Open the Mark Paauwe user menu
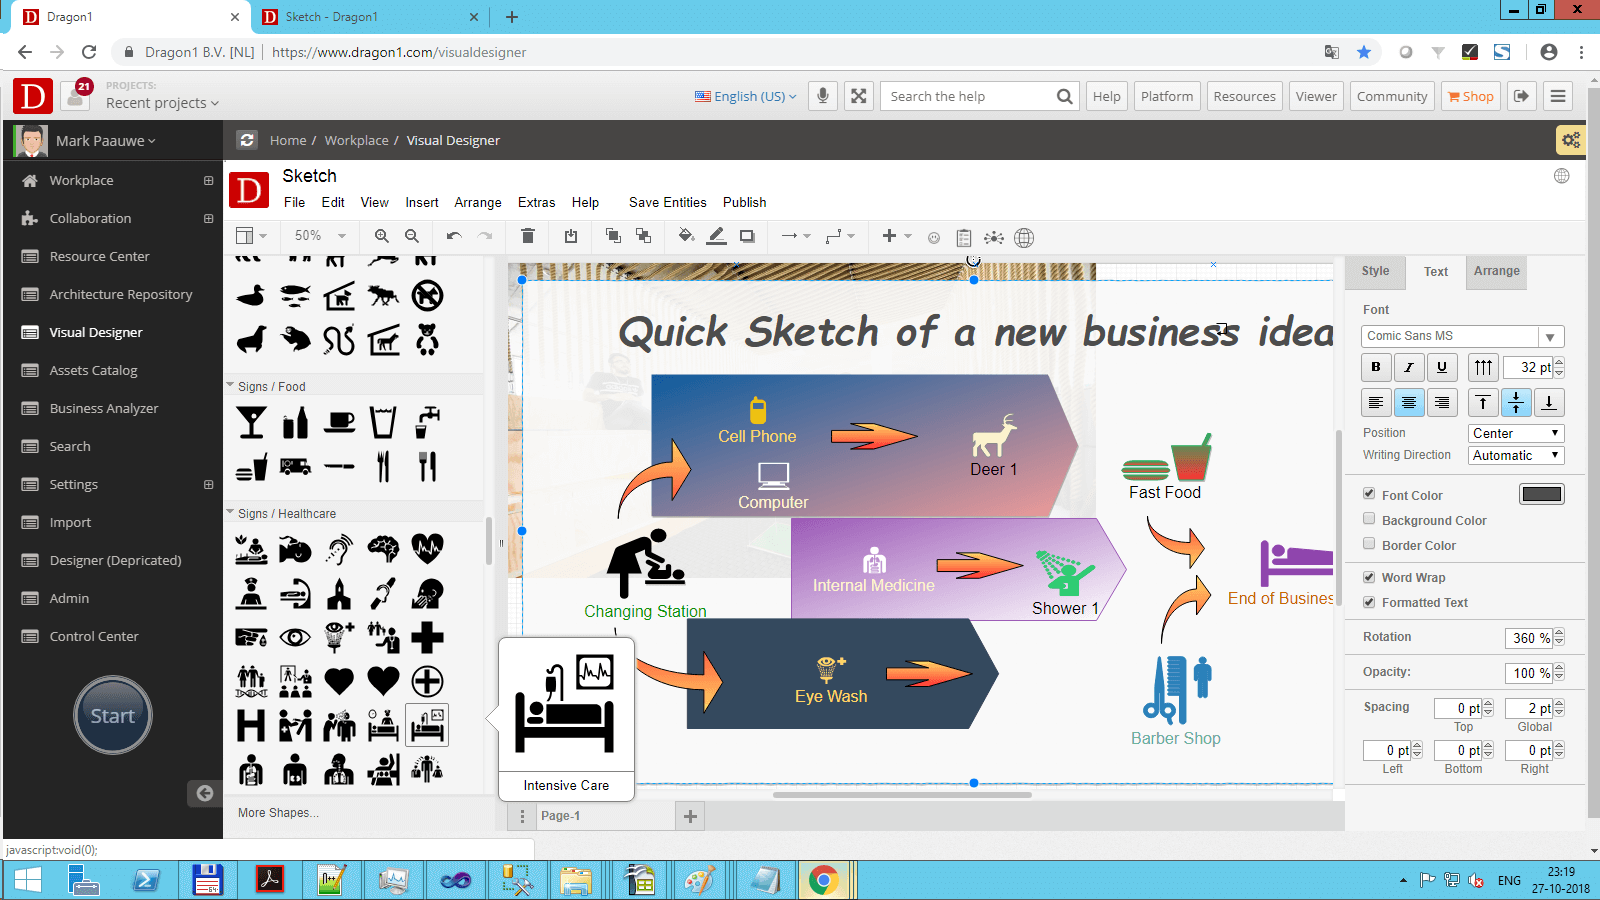 tap(105, 141)
